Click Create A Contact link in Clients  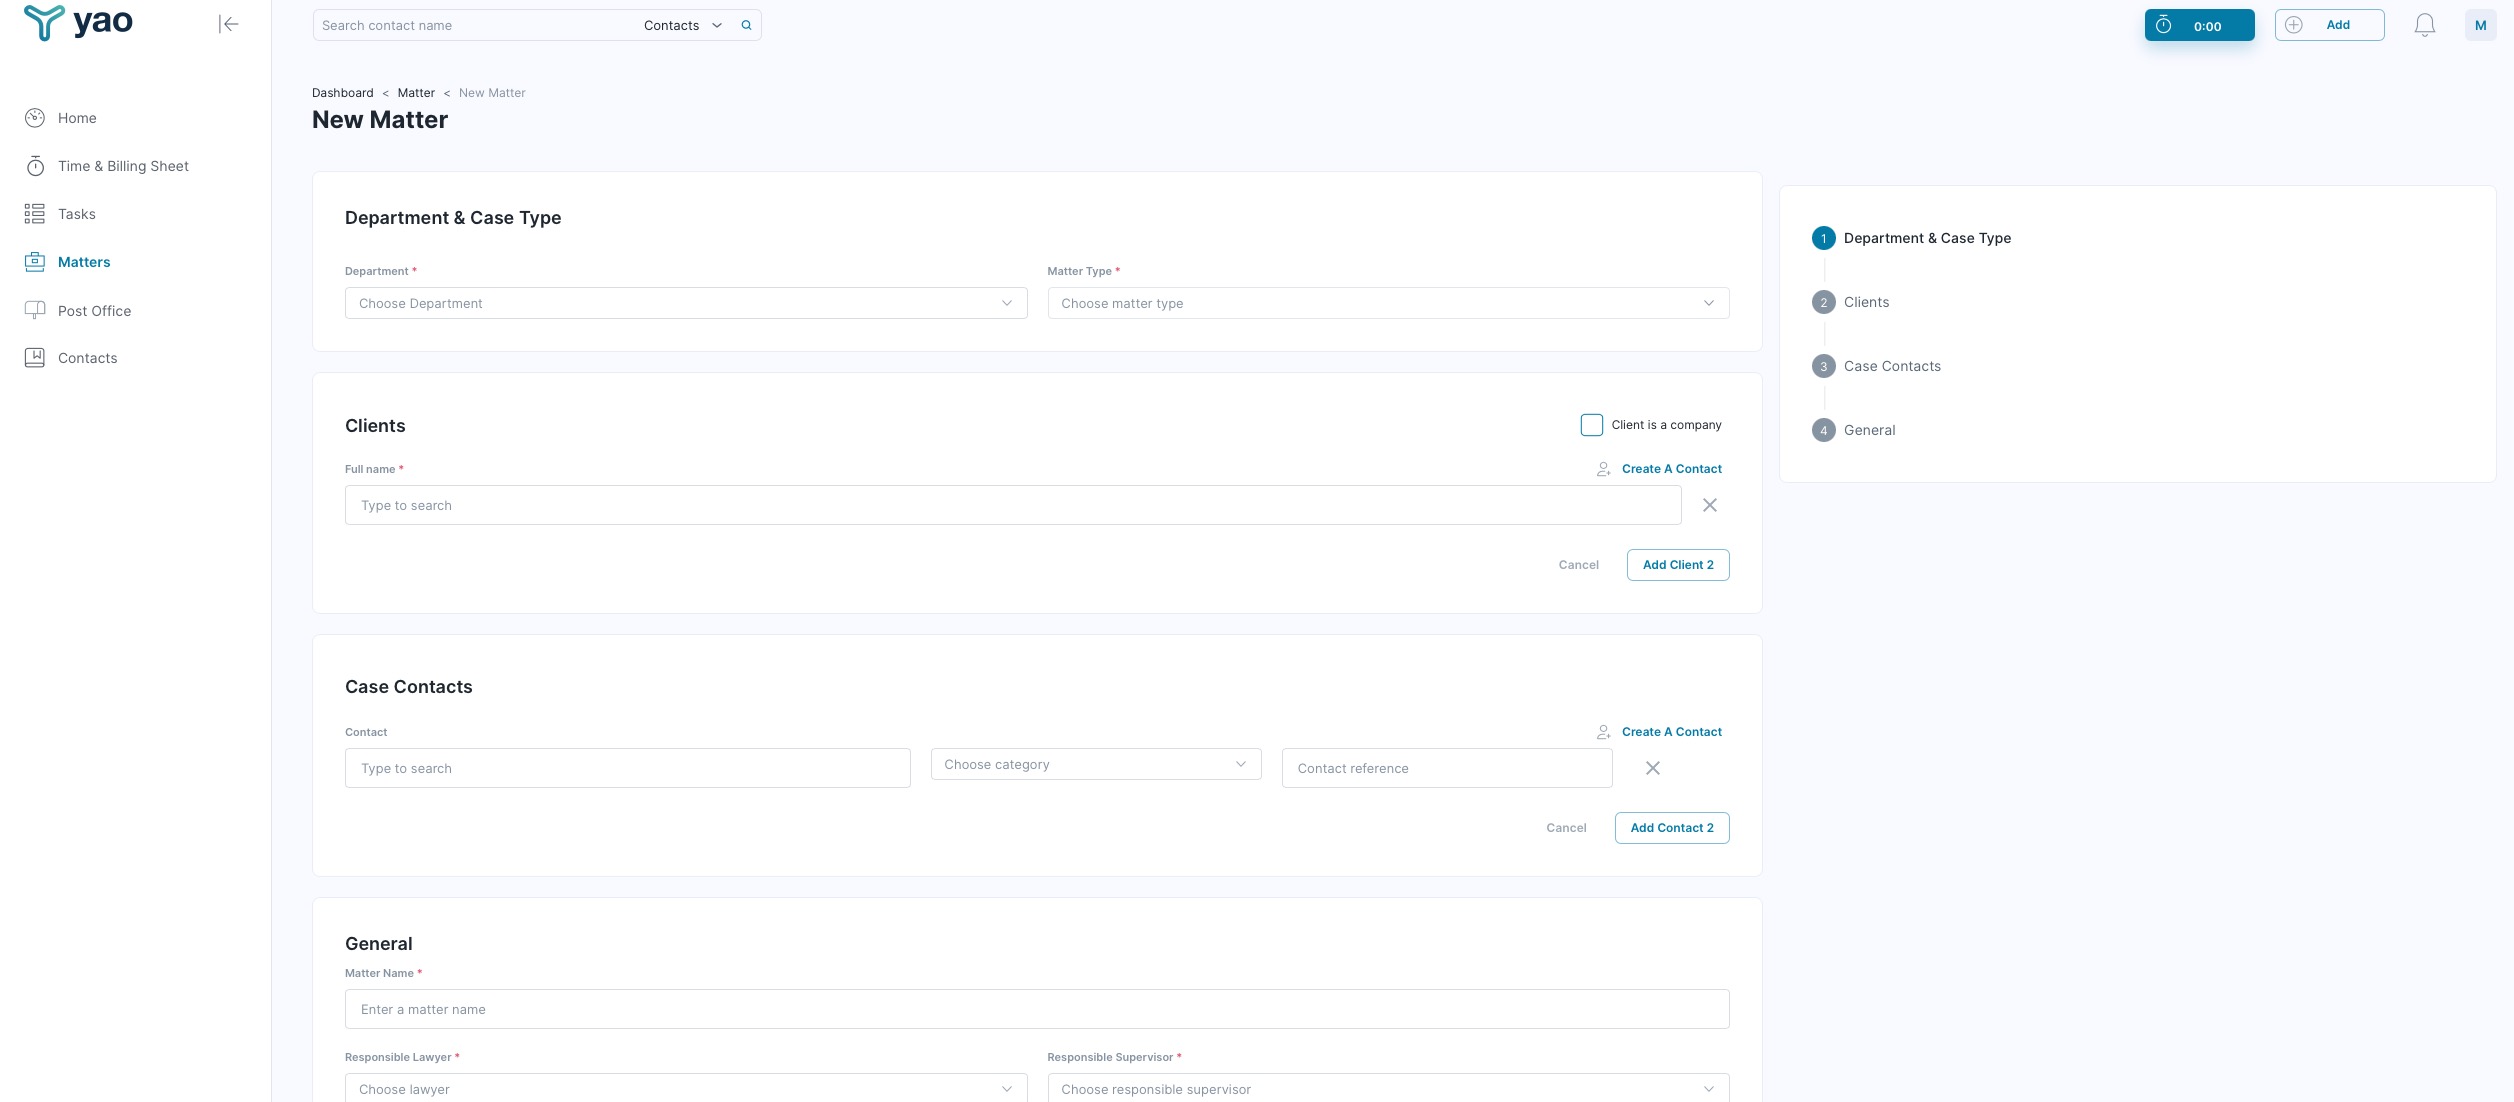coord(1672,469)
